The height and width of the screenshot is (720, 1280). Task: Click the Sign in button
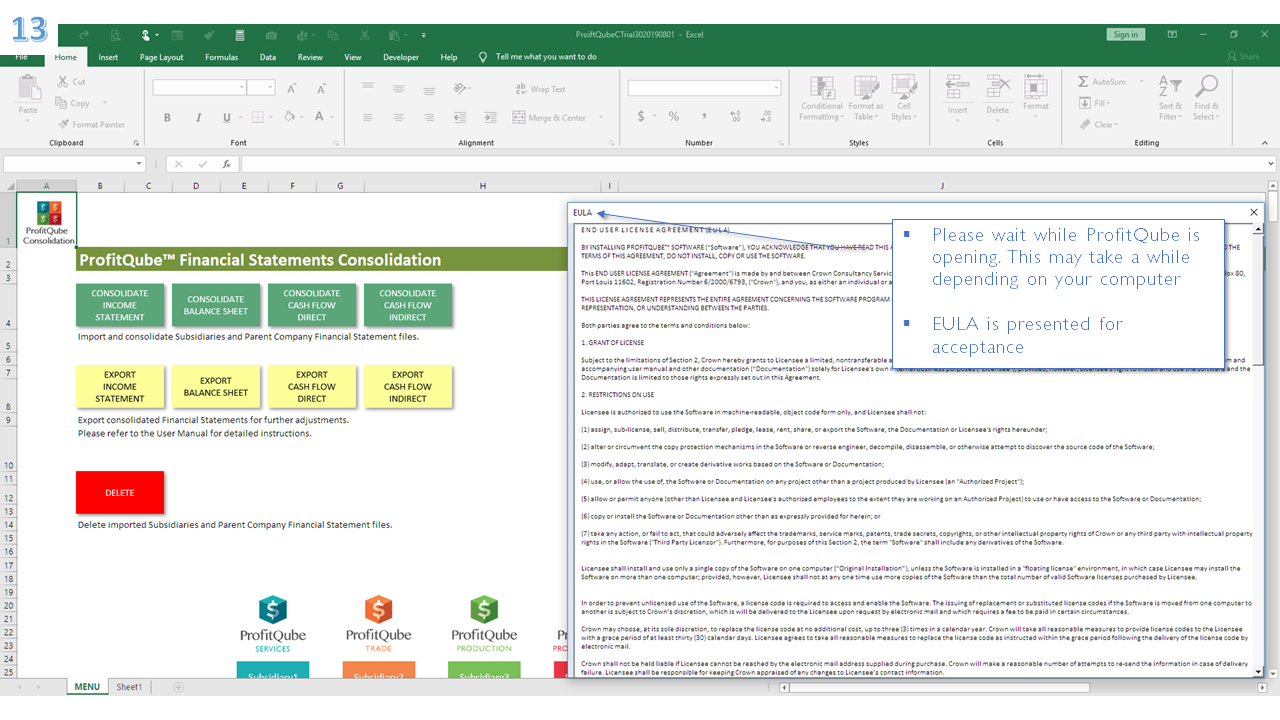click(1125, 34)
